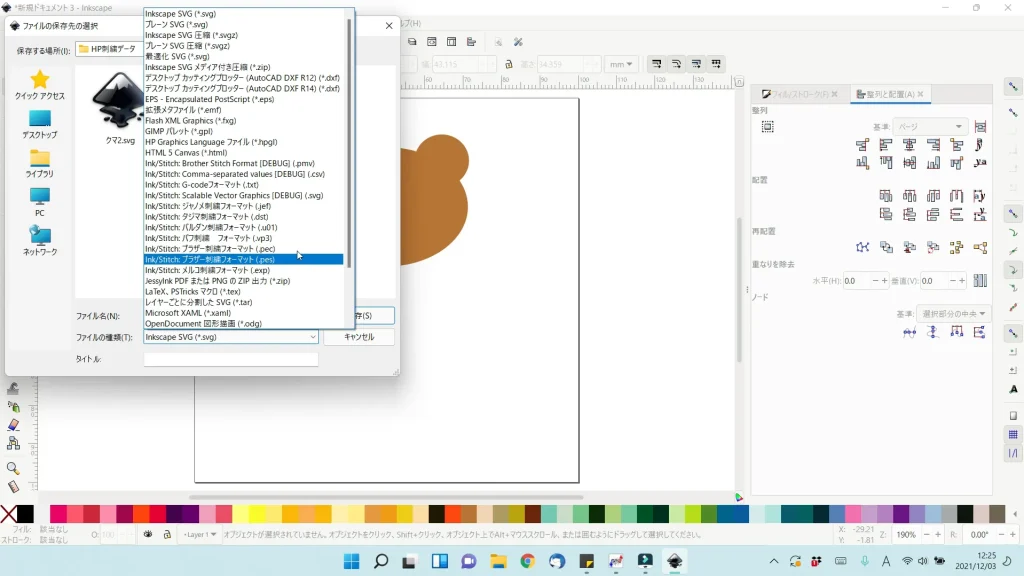Click the キャンセル button
Image resolution: width=1024 pixels, height=576 pixels.
tap(358, 337)
